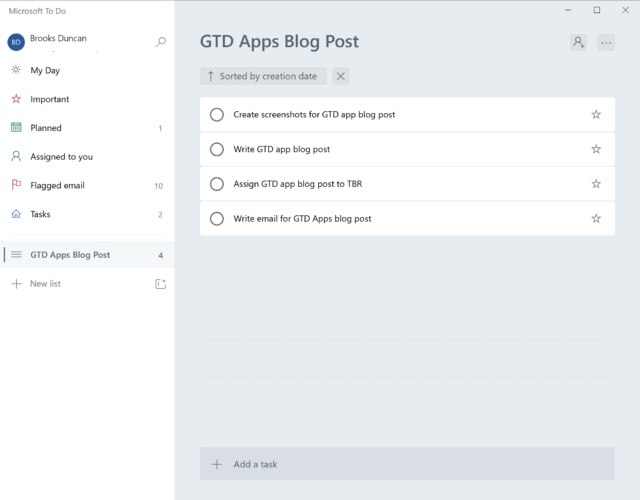The height and width of the screenshot is (500, 640).
Task: Open the share list person icon
Action: tap(578, 42)
